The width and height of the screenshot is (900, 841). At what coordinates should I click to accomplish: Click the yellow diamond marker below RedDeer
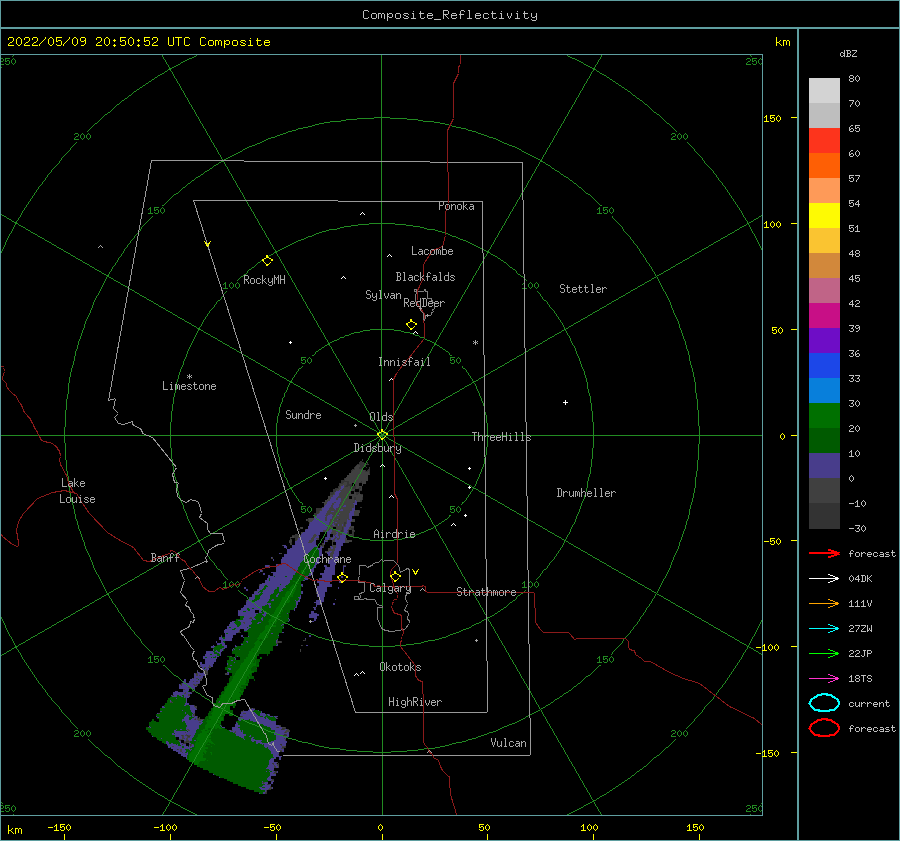tap(412, 325)
